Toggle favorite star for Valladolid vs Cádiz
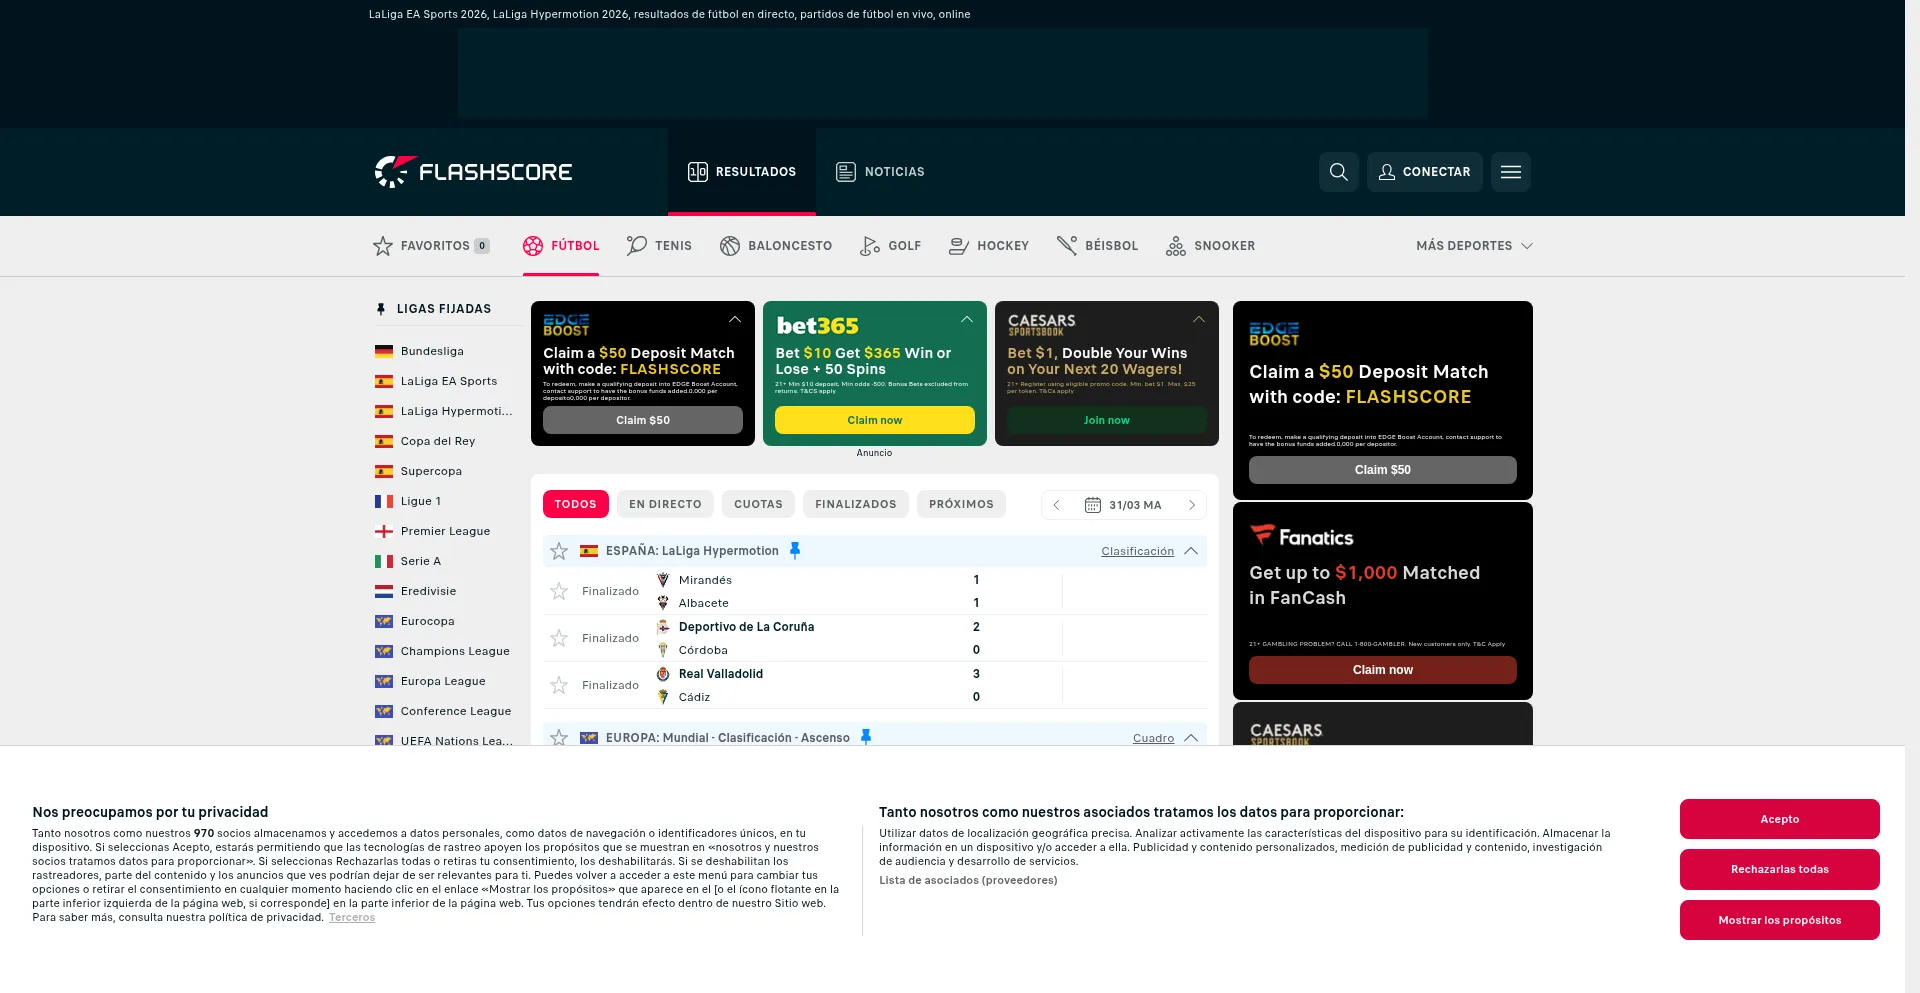 (559, 685)
